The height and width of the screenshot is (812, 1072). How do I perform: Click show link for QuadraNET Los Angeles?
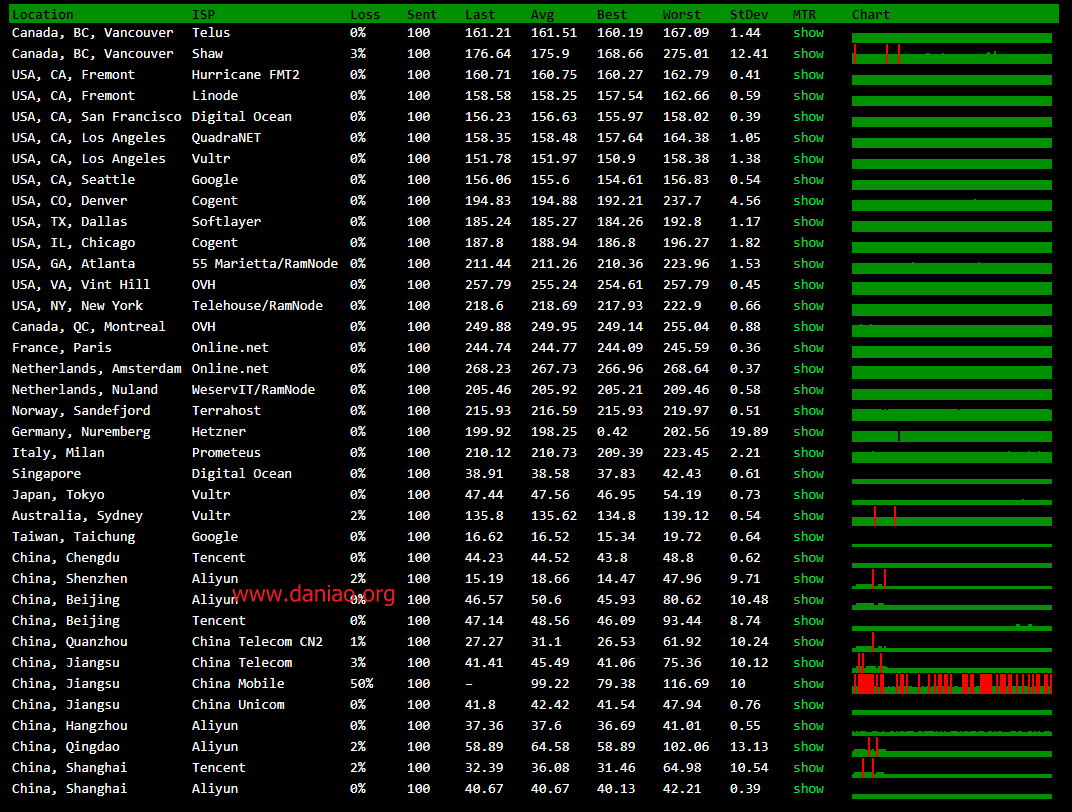pyautogui.click(x=808, y=138)
